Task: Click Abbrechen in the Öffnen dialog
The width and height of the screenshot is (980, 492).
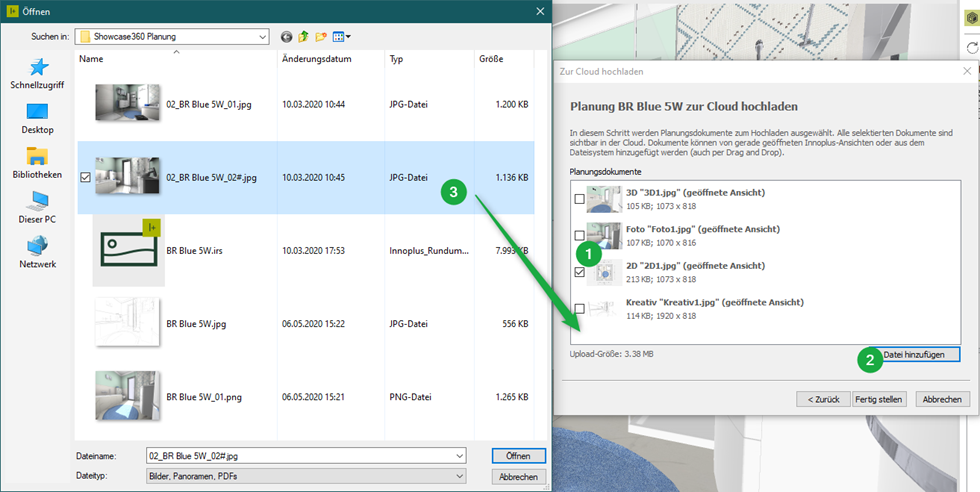Action: [x=518, y=476]
